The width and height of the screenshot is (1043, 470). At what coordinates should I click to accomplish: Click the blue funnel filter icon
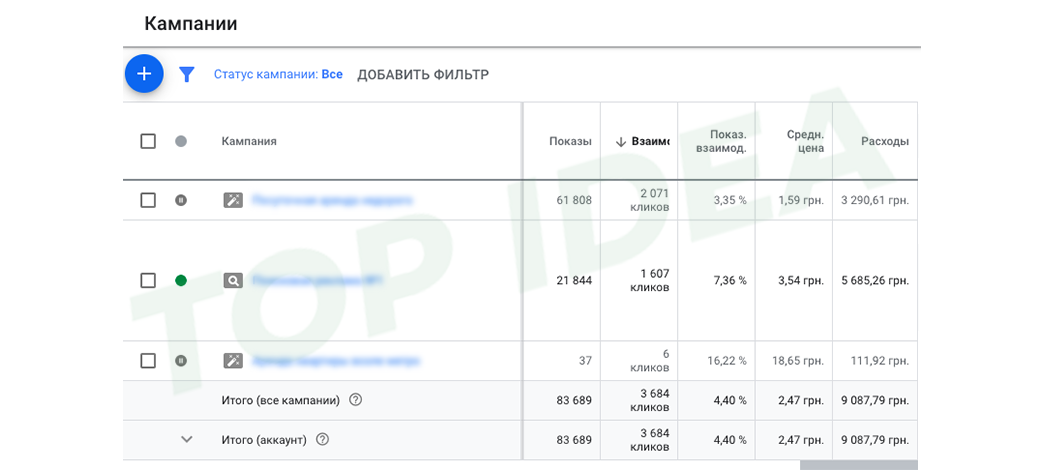click(187, 75)
